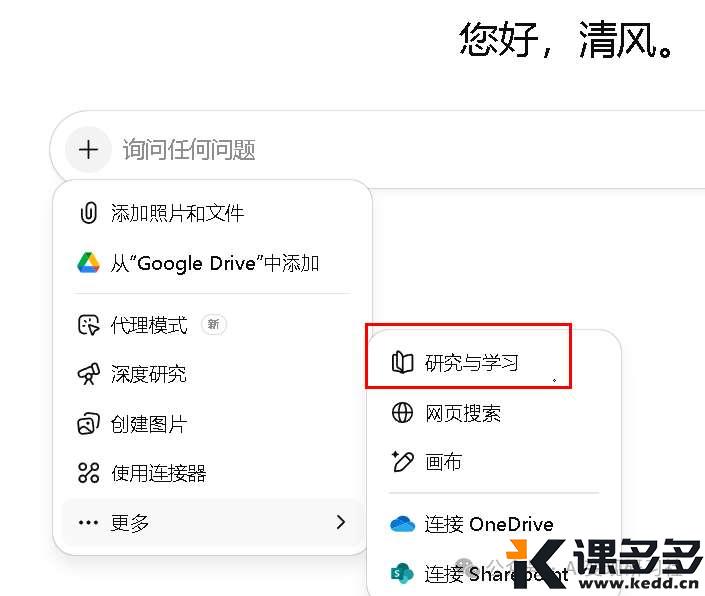Image resolution: width=705 pixels, height=596 pixels.
Task: Select 添加照片和文件 from the menu
Action: (177, 213)
